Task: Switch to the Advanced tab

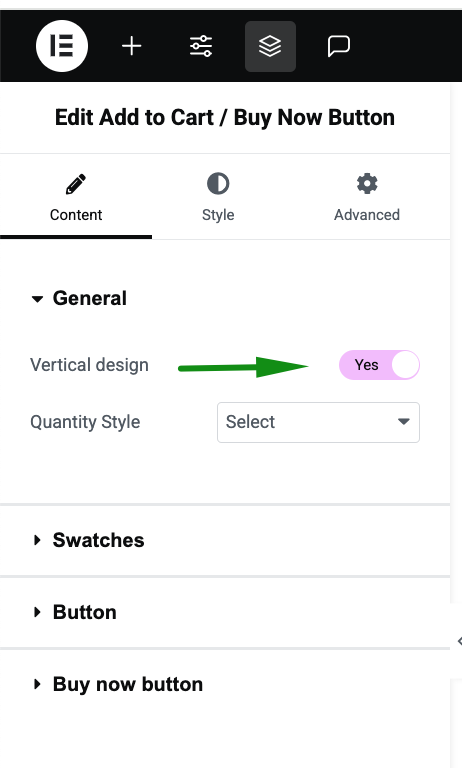Action: click(367, 197)
